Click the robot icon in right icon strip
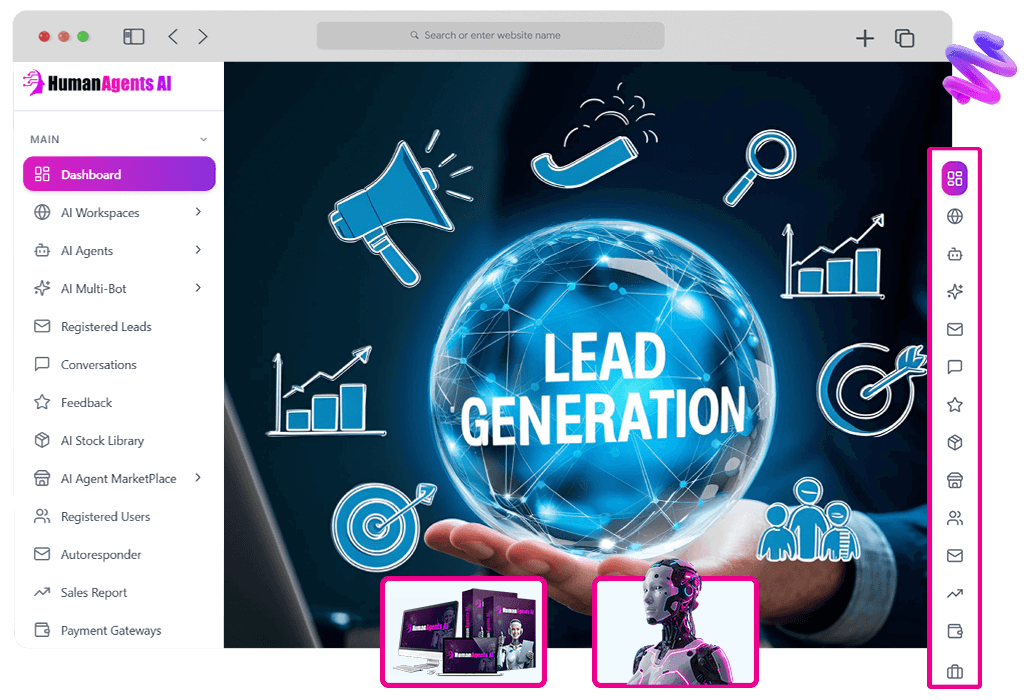Screen dimensions: 1027x700 pos(954,254)
